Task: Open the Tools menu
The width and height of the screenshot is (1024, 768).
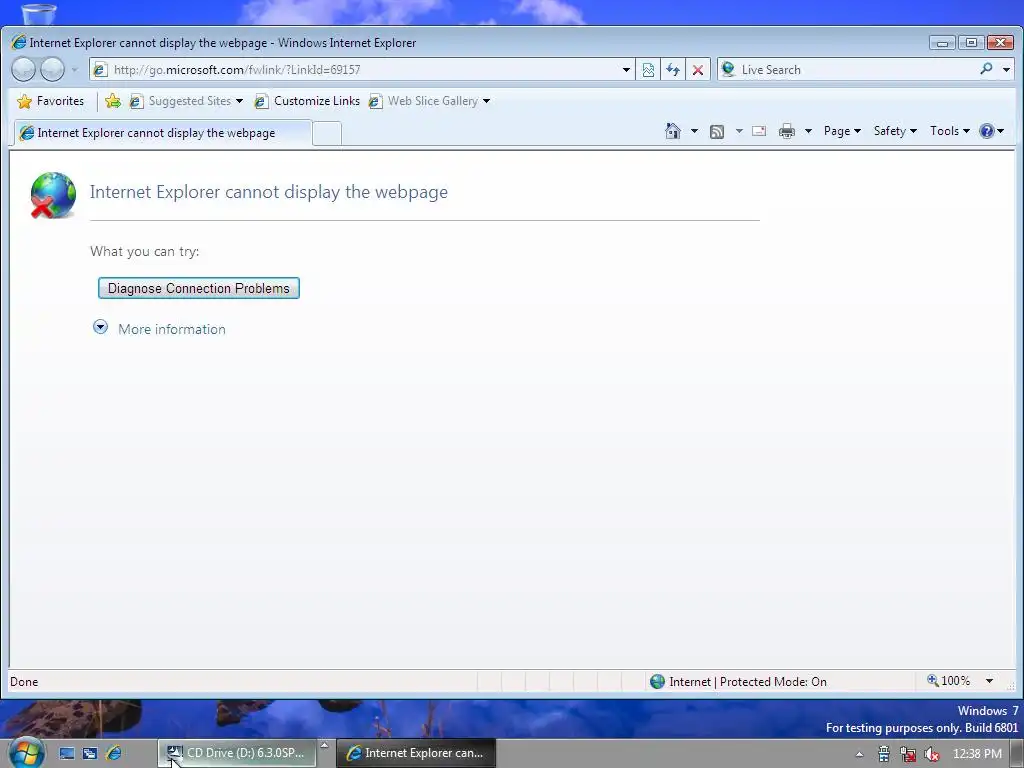Action: coord(950,131)
